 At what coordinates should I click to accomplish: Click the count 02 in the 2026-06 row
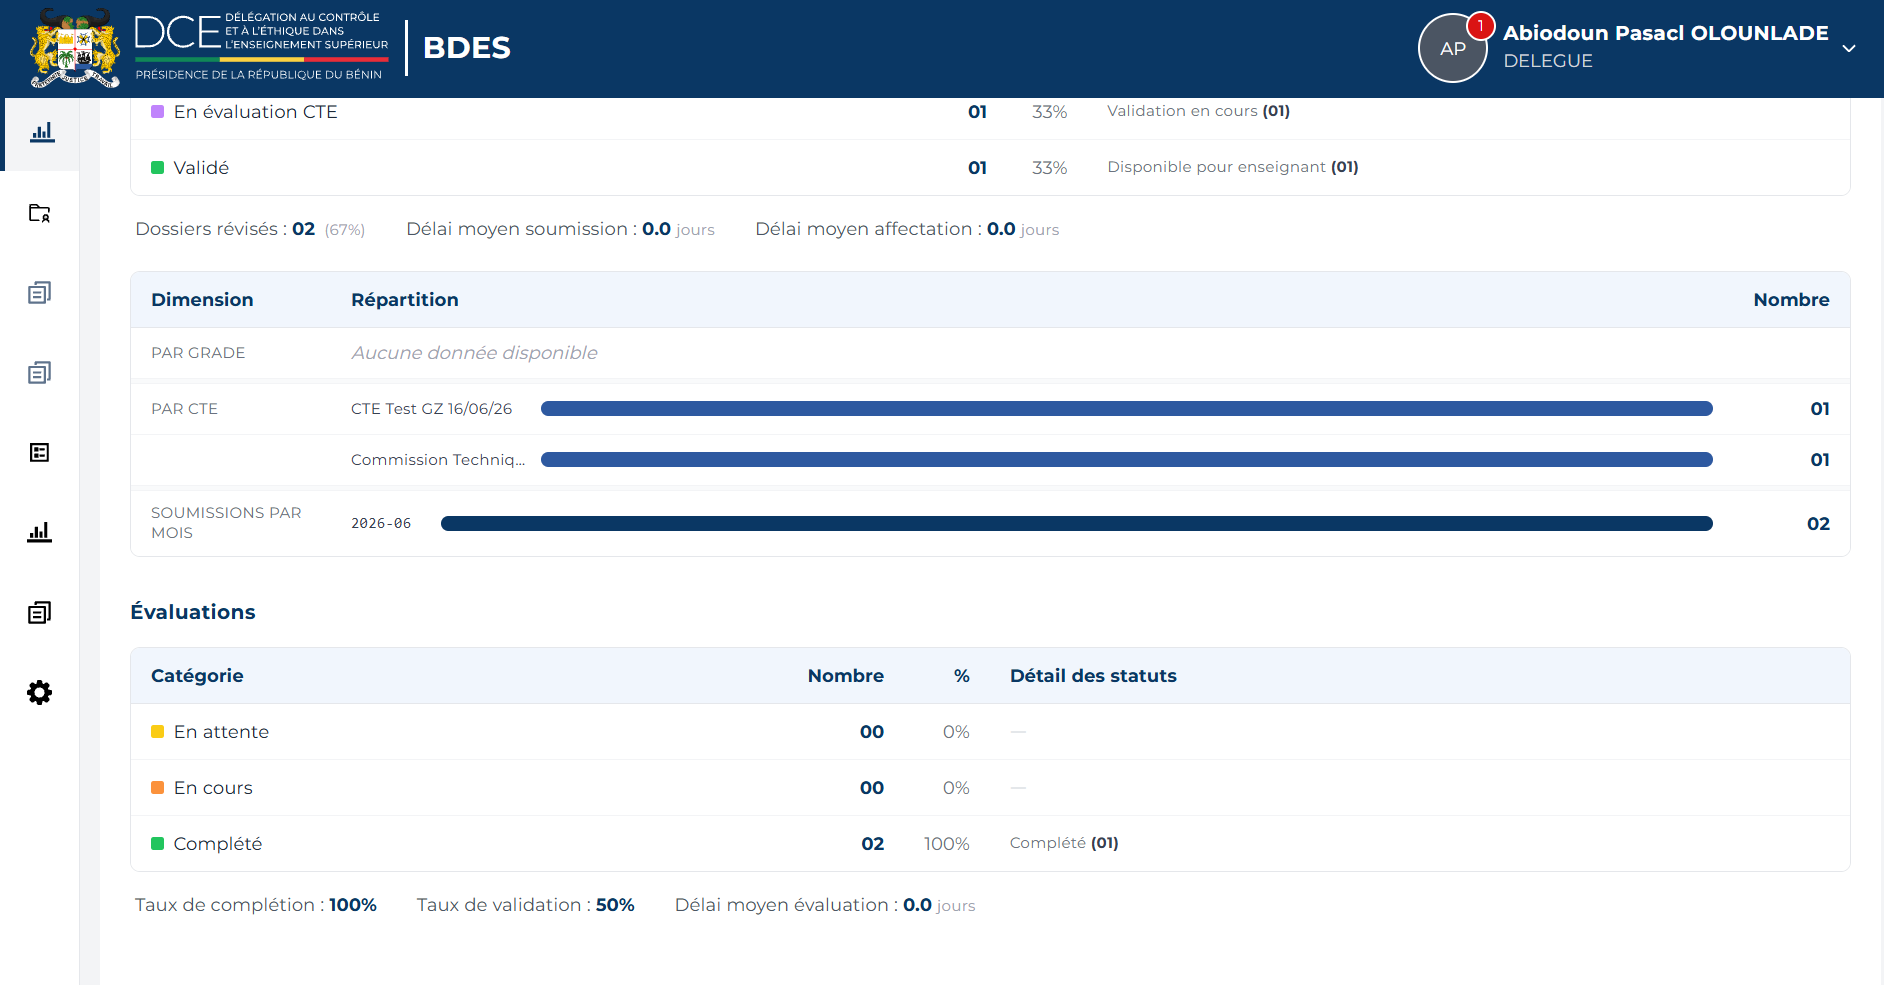click(1818, 524)
